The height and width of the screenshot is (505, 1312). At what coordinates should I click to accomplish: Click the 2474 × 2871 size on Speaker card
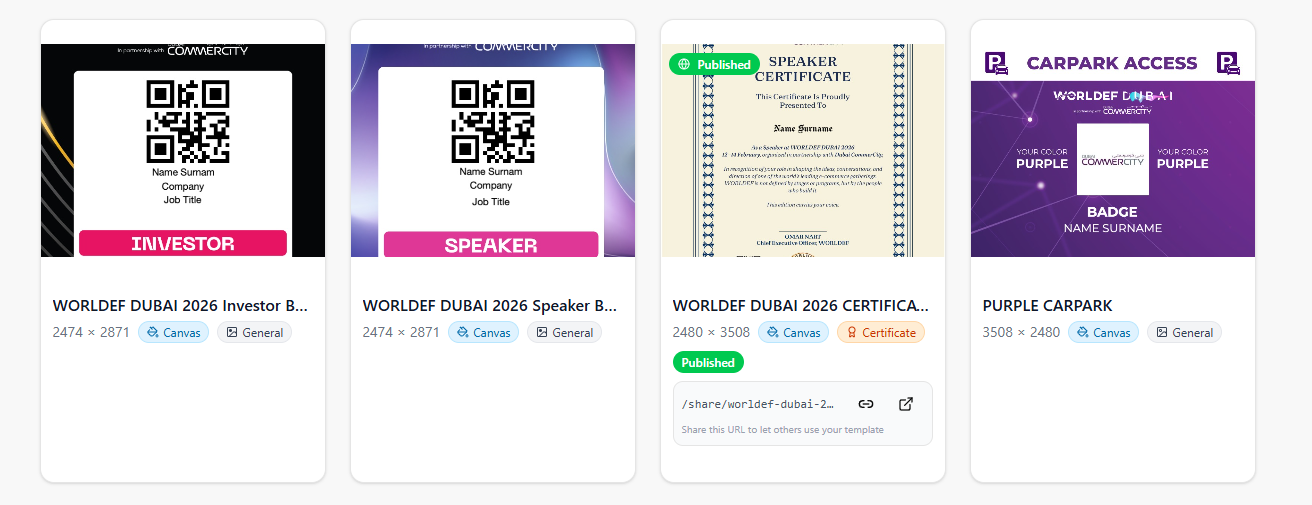[x=401, y=332]
